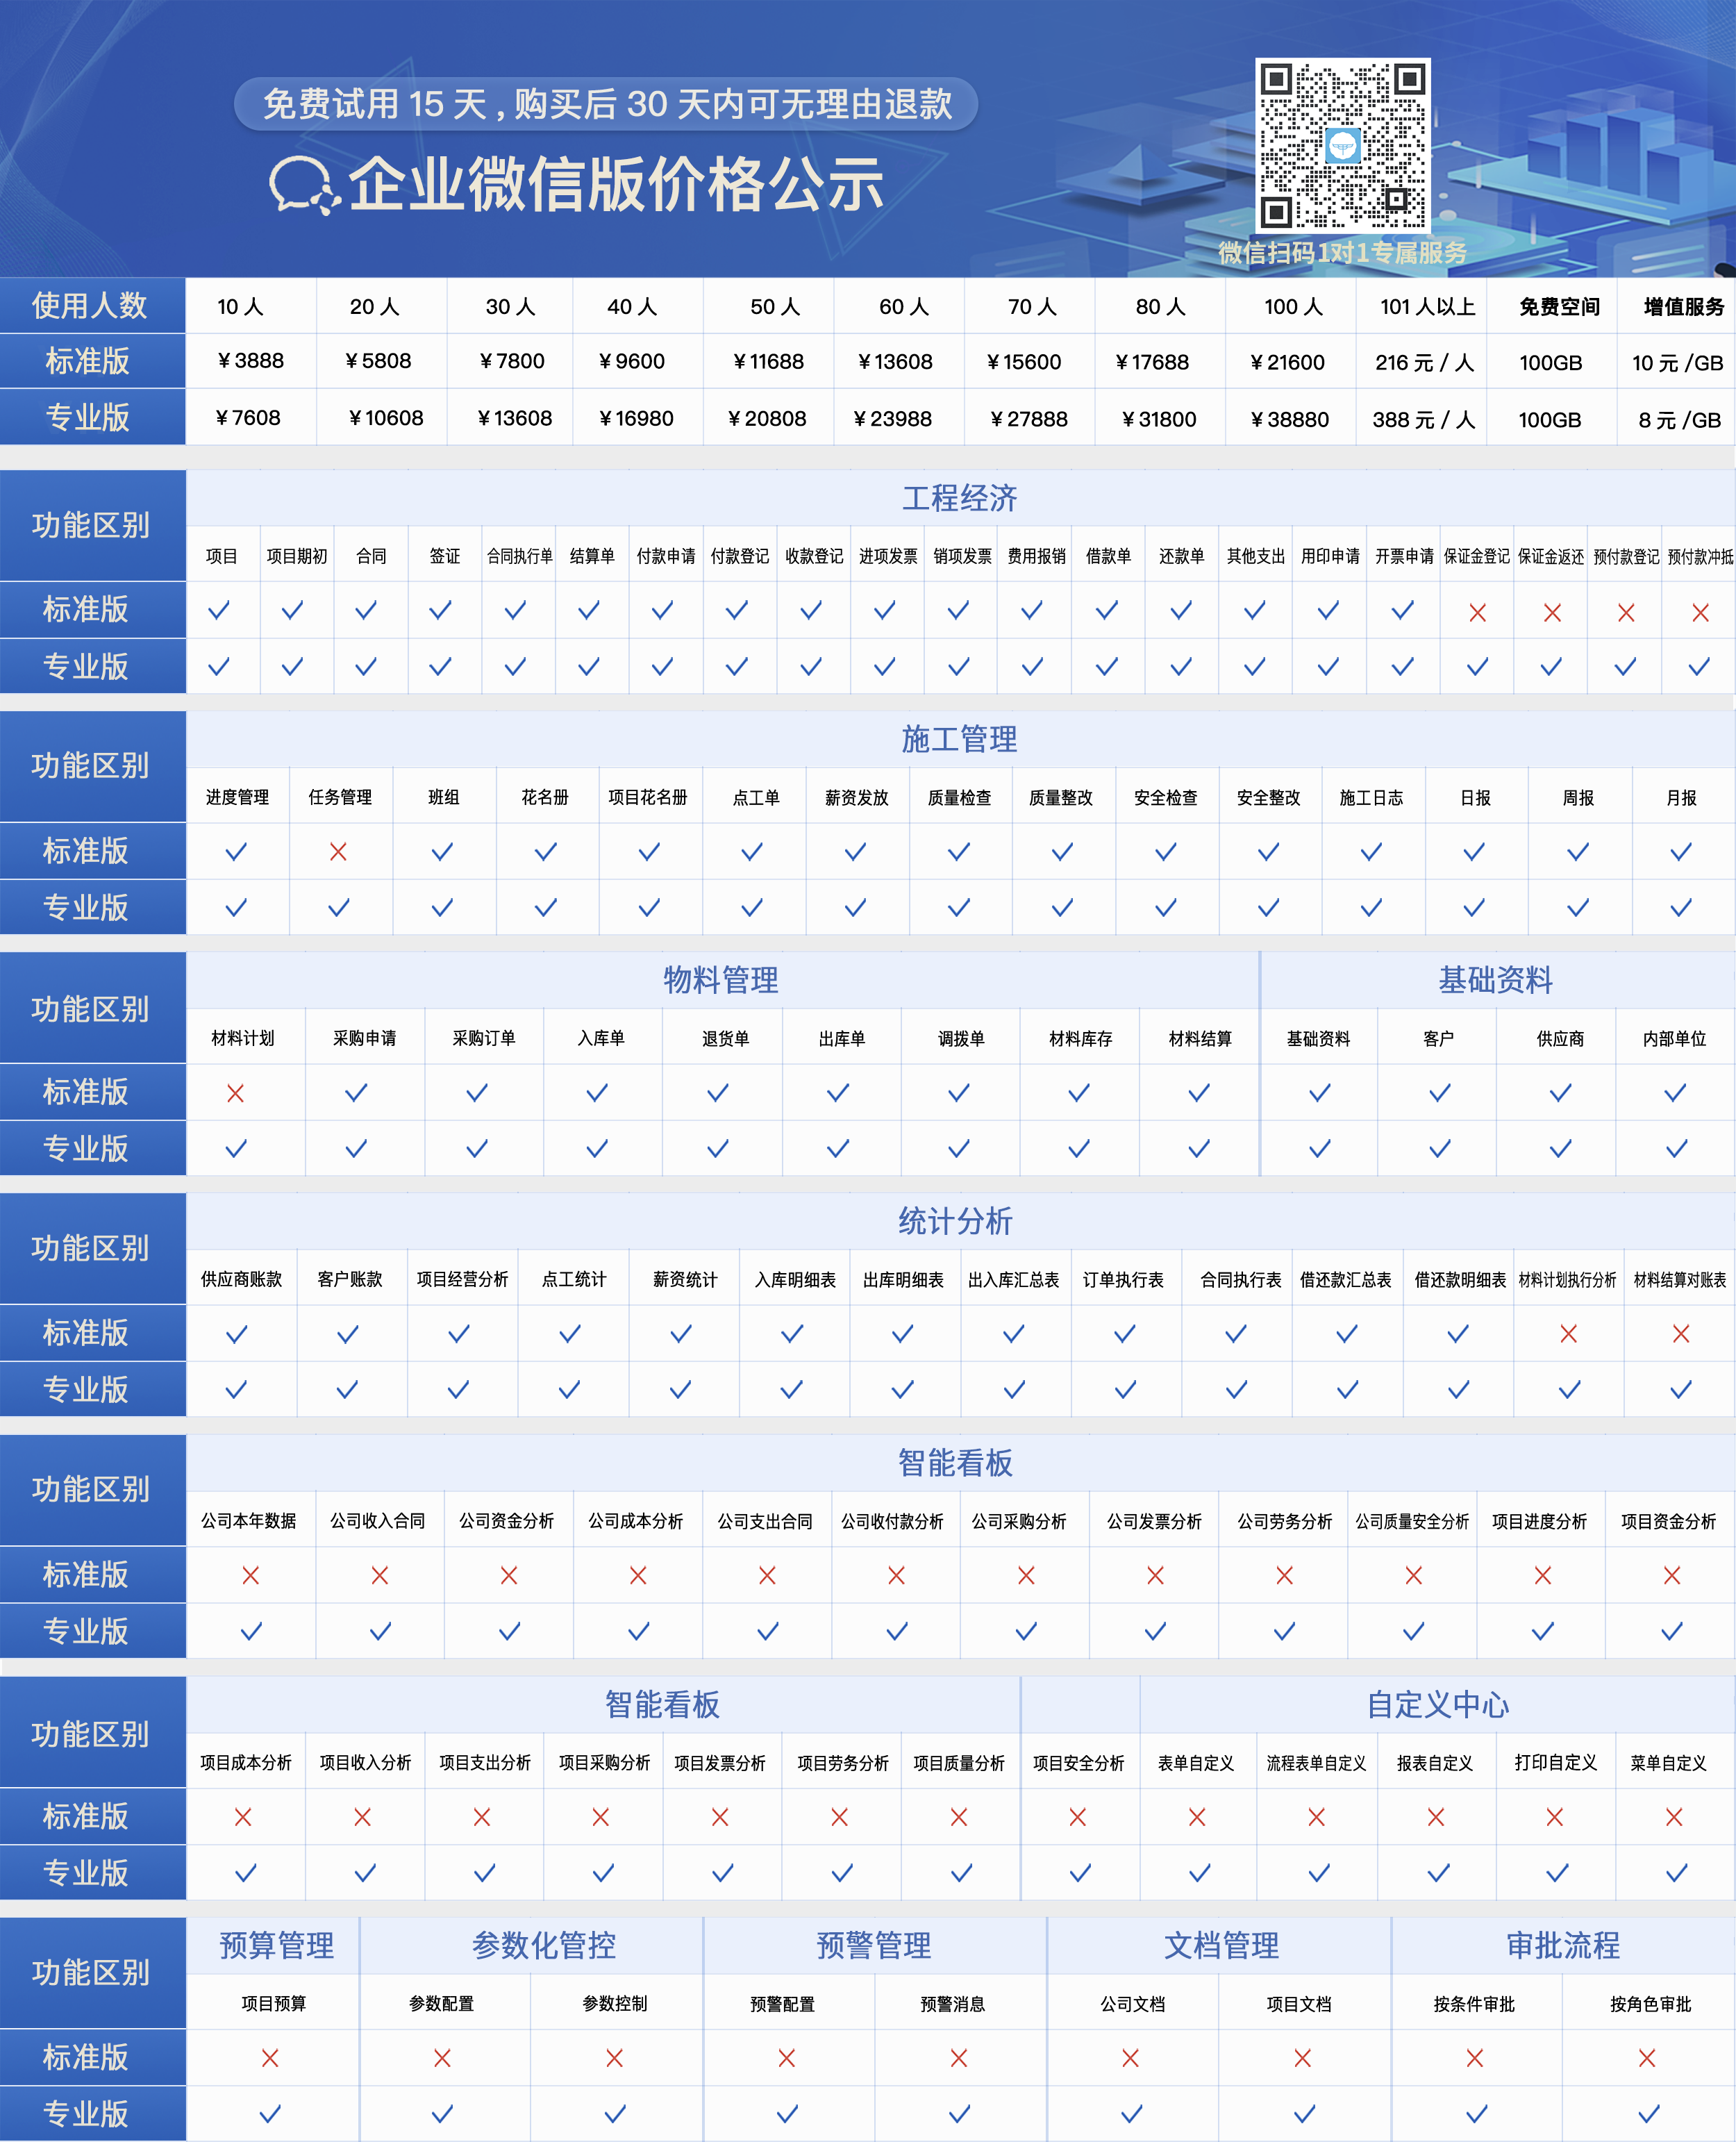Click the 基础资料 section heading
The width and height of the screenshot is (1736, 2142).
[1495, 980]
